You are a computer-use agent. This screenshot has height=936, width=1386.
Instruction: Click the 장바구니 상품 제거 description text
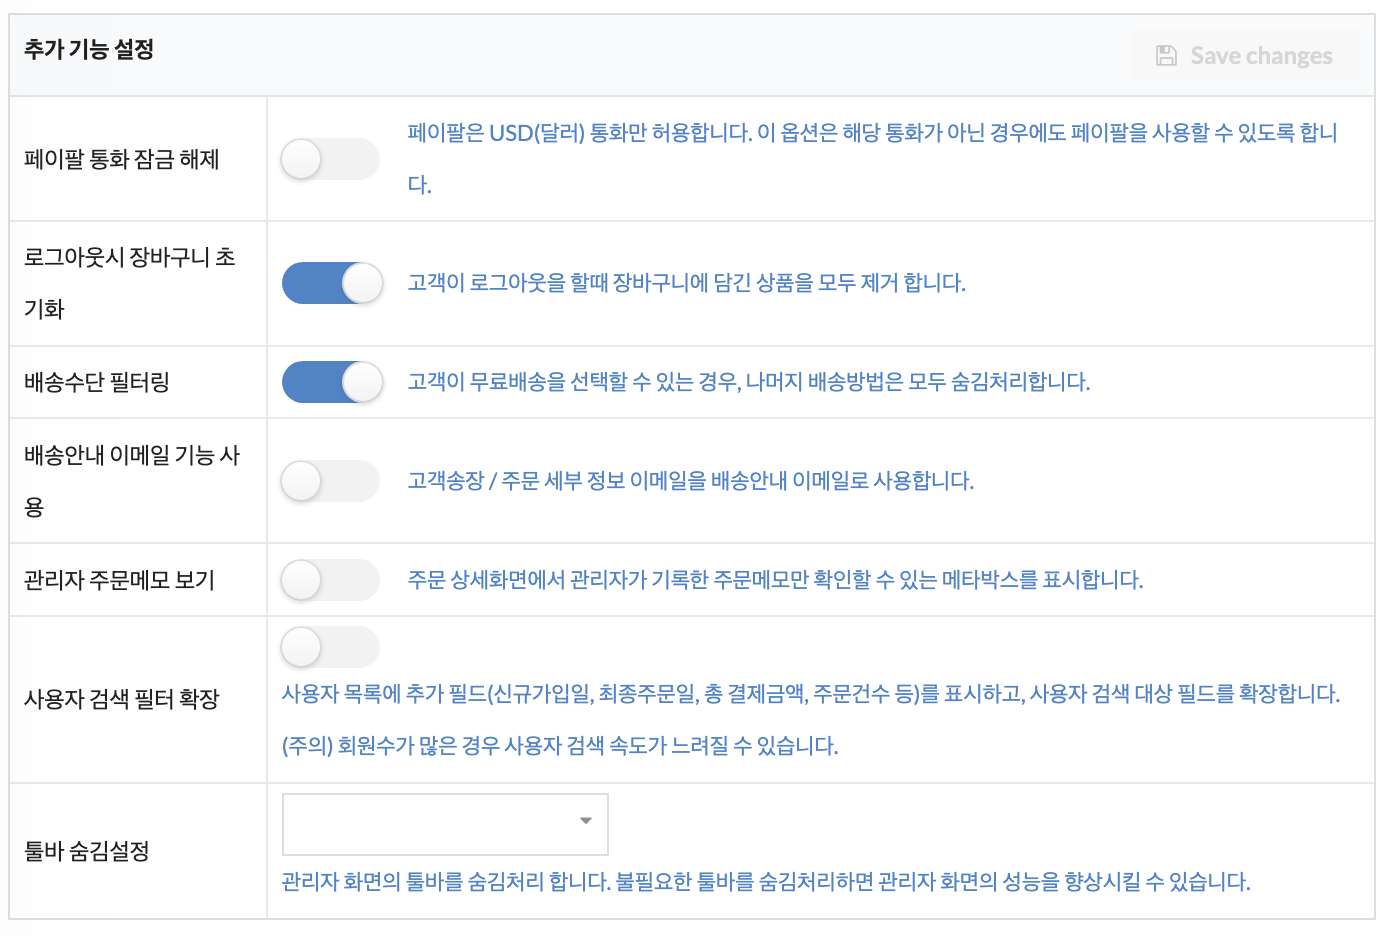pos(686,283)
